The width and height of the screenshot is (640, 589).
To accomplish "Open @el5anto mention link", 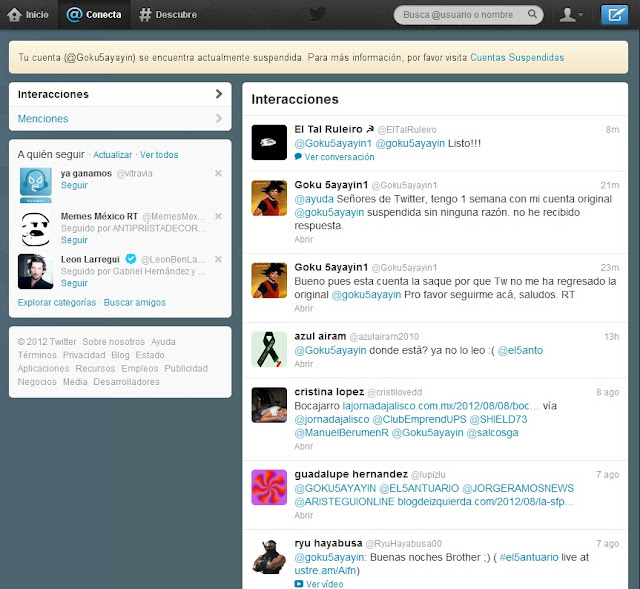I will tap(520, 351).
